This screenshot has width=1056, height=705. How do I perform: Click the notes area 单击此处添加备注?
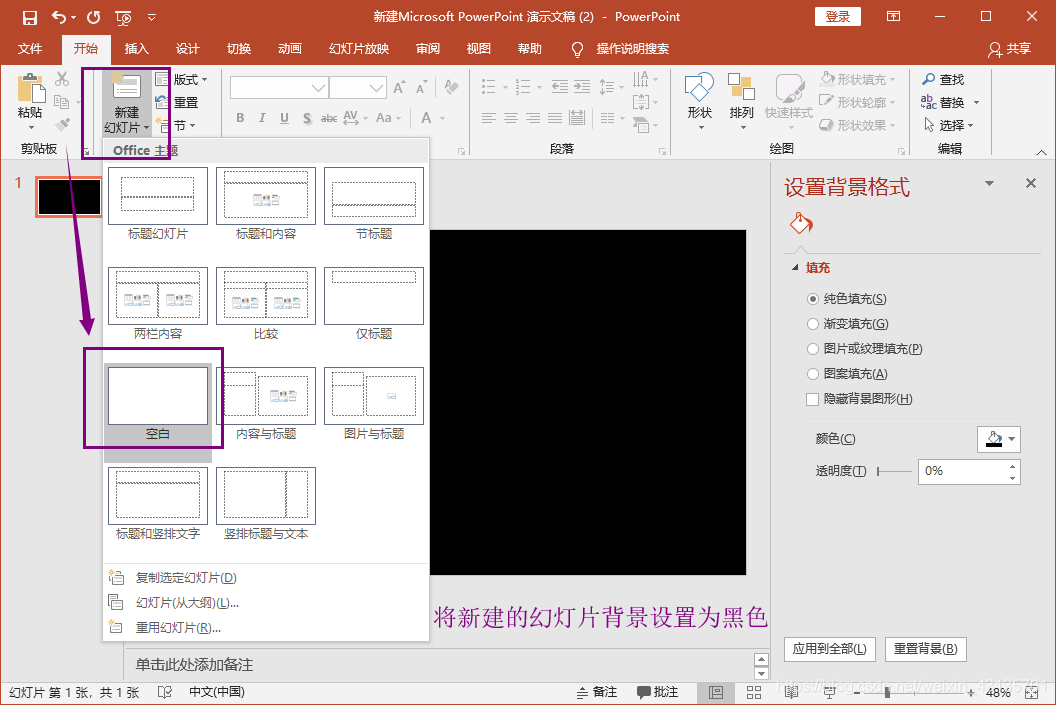coord(194,665)
